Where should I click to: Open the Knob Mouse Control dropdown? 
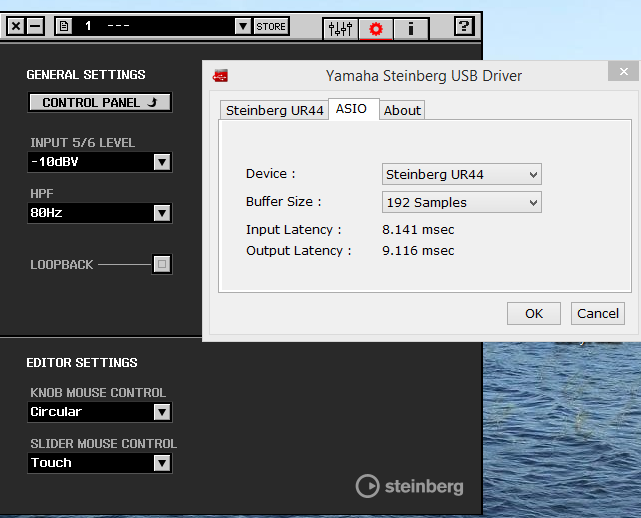100,412
